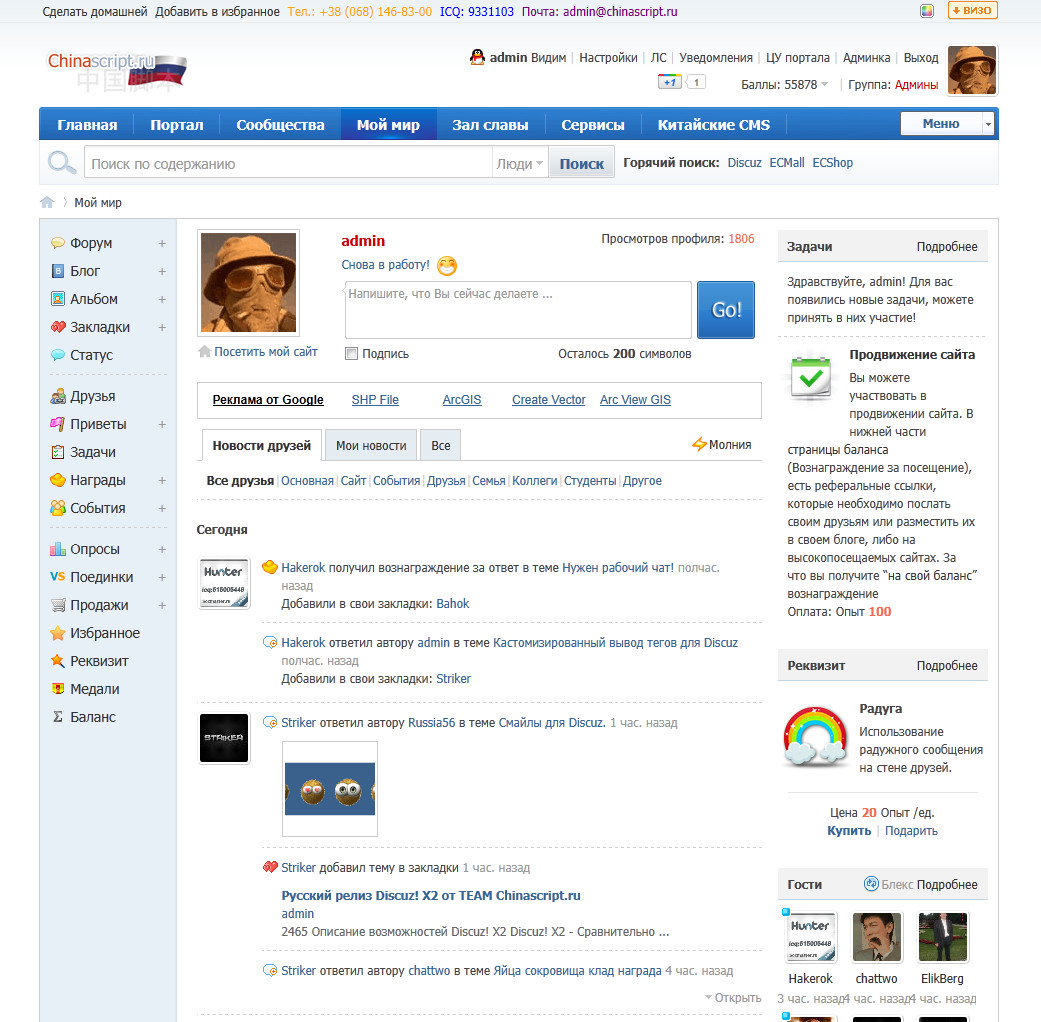Screen dimensions: 1041x1022
Task: Click the Подарить link for Радуга
Action: (911, 831)
